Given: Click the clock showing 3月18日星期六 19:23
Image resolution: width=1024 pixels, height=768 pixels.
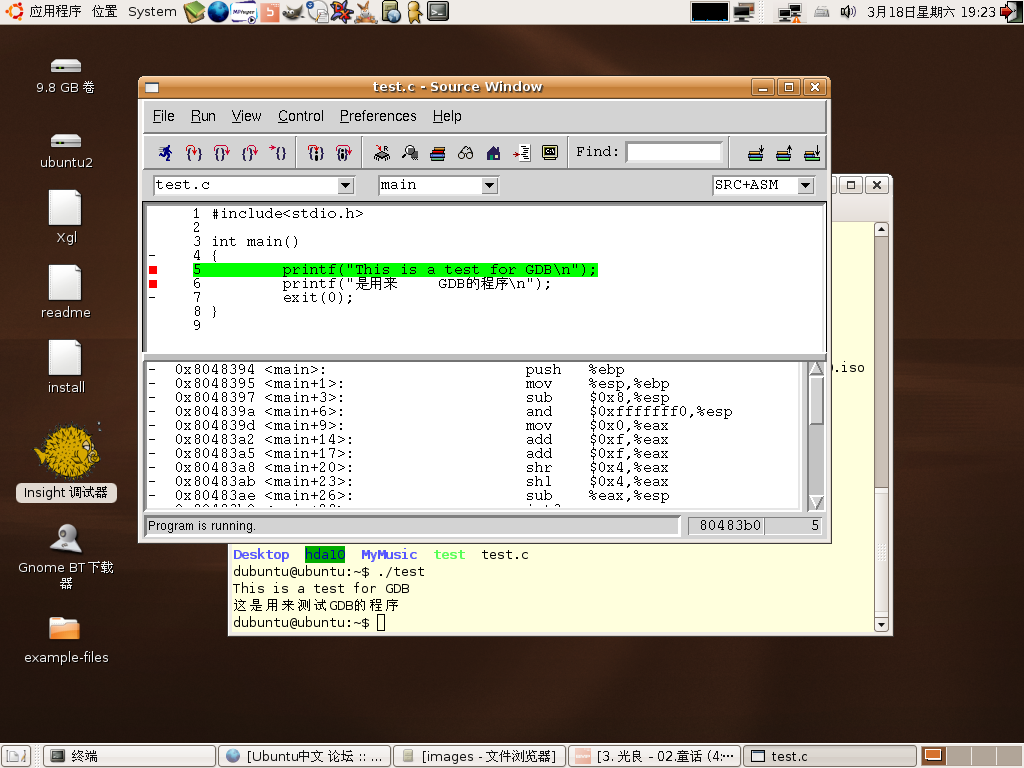Looking at the screenshot, I should click(931, 12).
